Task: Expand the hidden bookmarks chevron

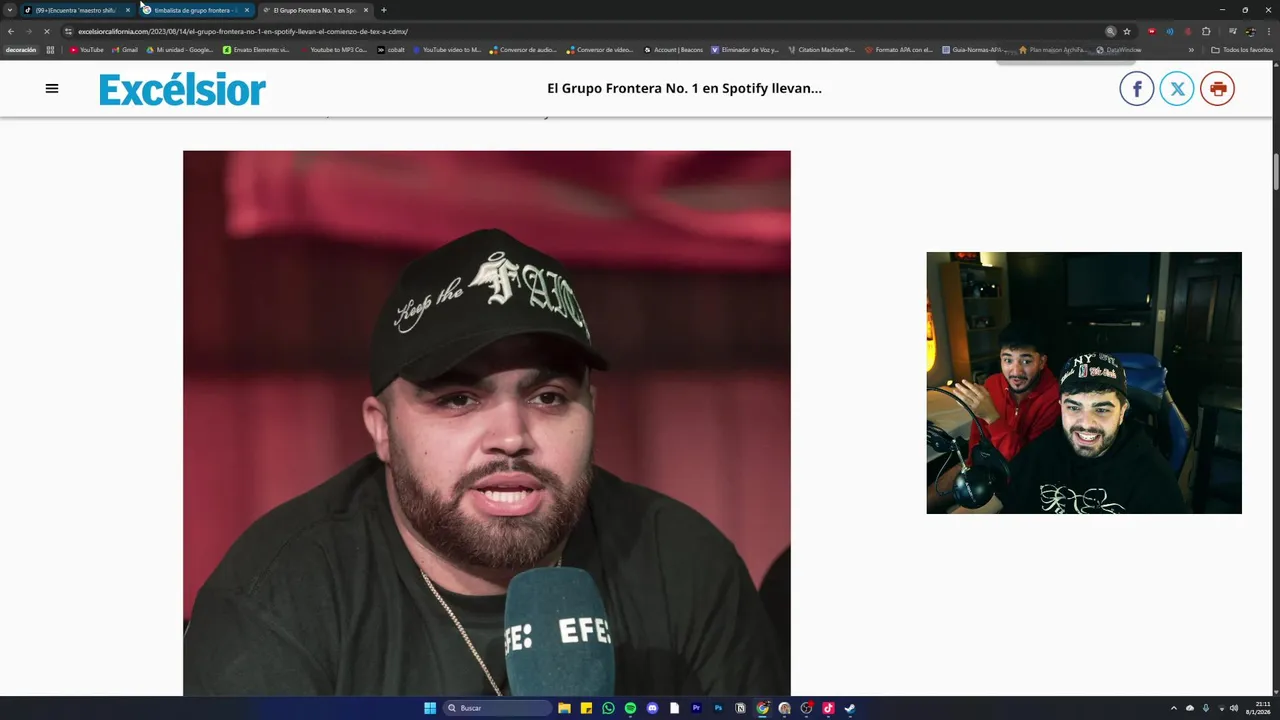Action: coord(1191,50)
